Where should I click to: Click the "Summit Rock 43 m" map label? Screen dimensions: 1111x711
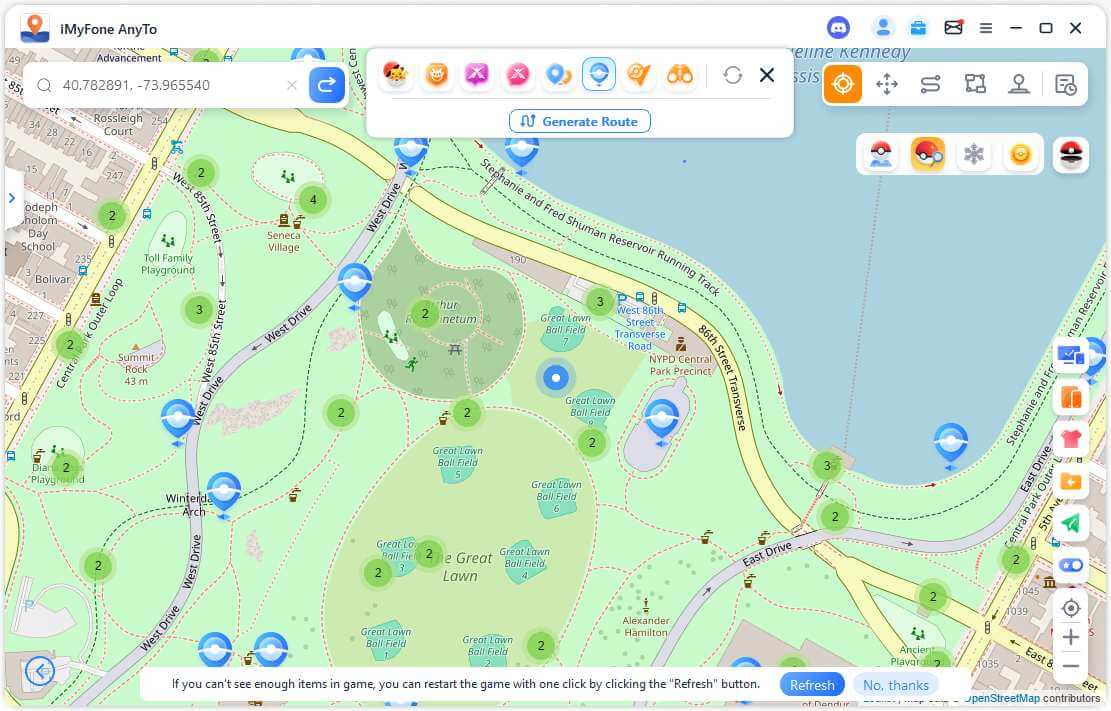[136, 369]
